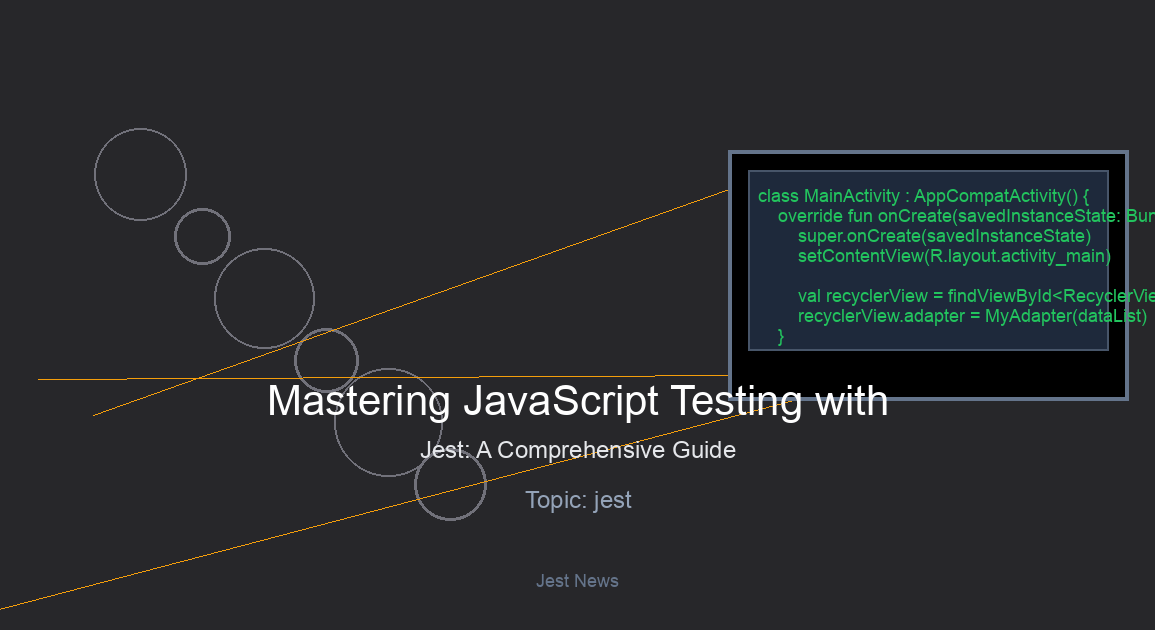Select the 'recyclerView.adapter = MyAdapter(dataList)' line
Screen dimensions: 1155x630
[971, 316]
